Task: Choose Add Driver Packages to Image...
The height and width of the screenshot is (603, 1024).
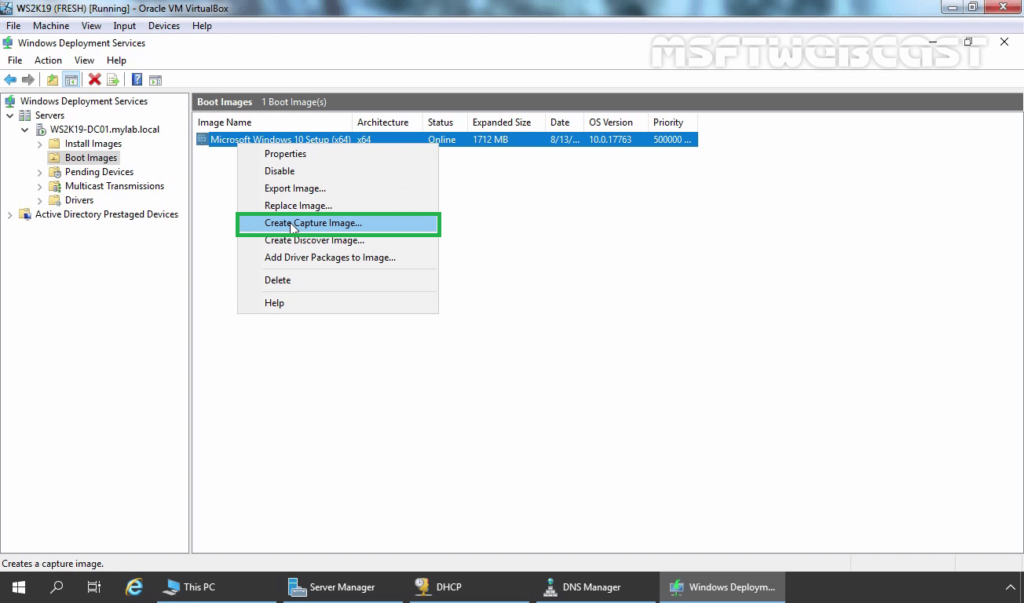Action: click(338, 257)
